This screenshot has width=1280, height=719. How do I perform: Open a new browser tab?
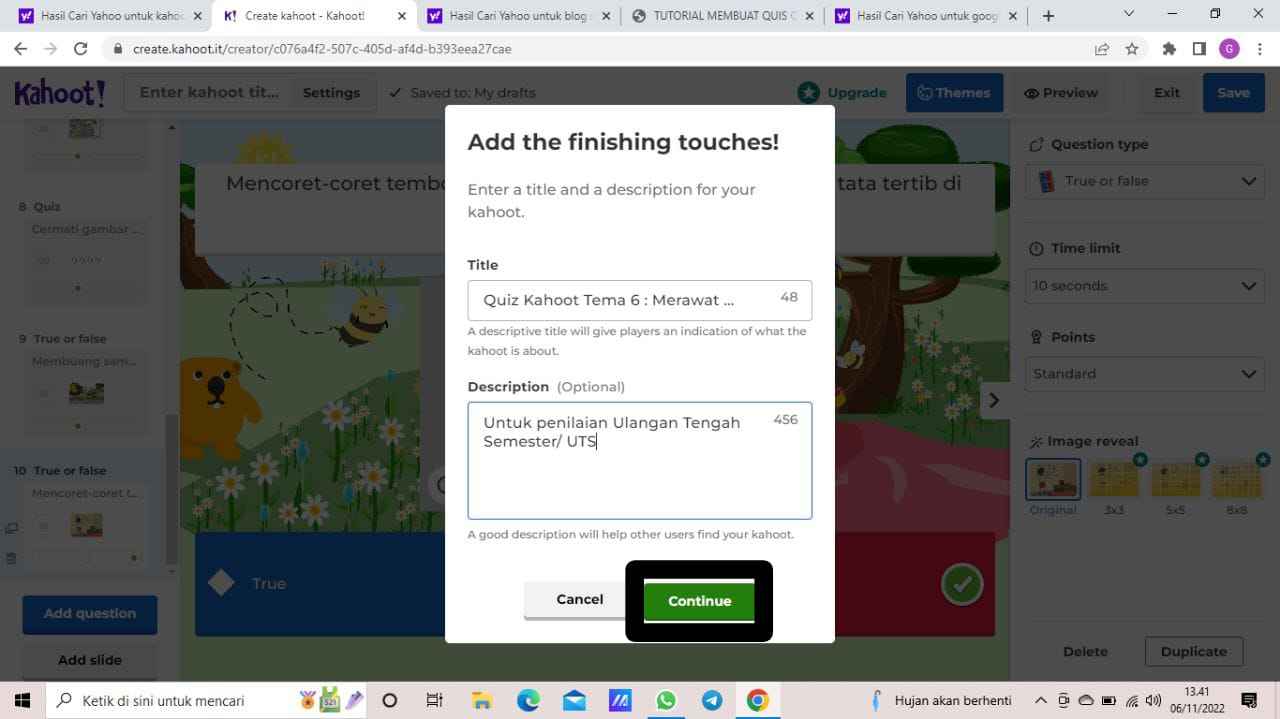[x=1048, y=16]
